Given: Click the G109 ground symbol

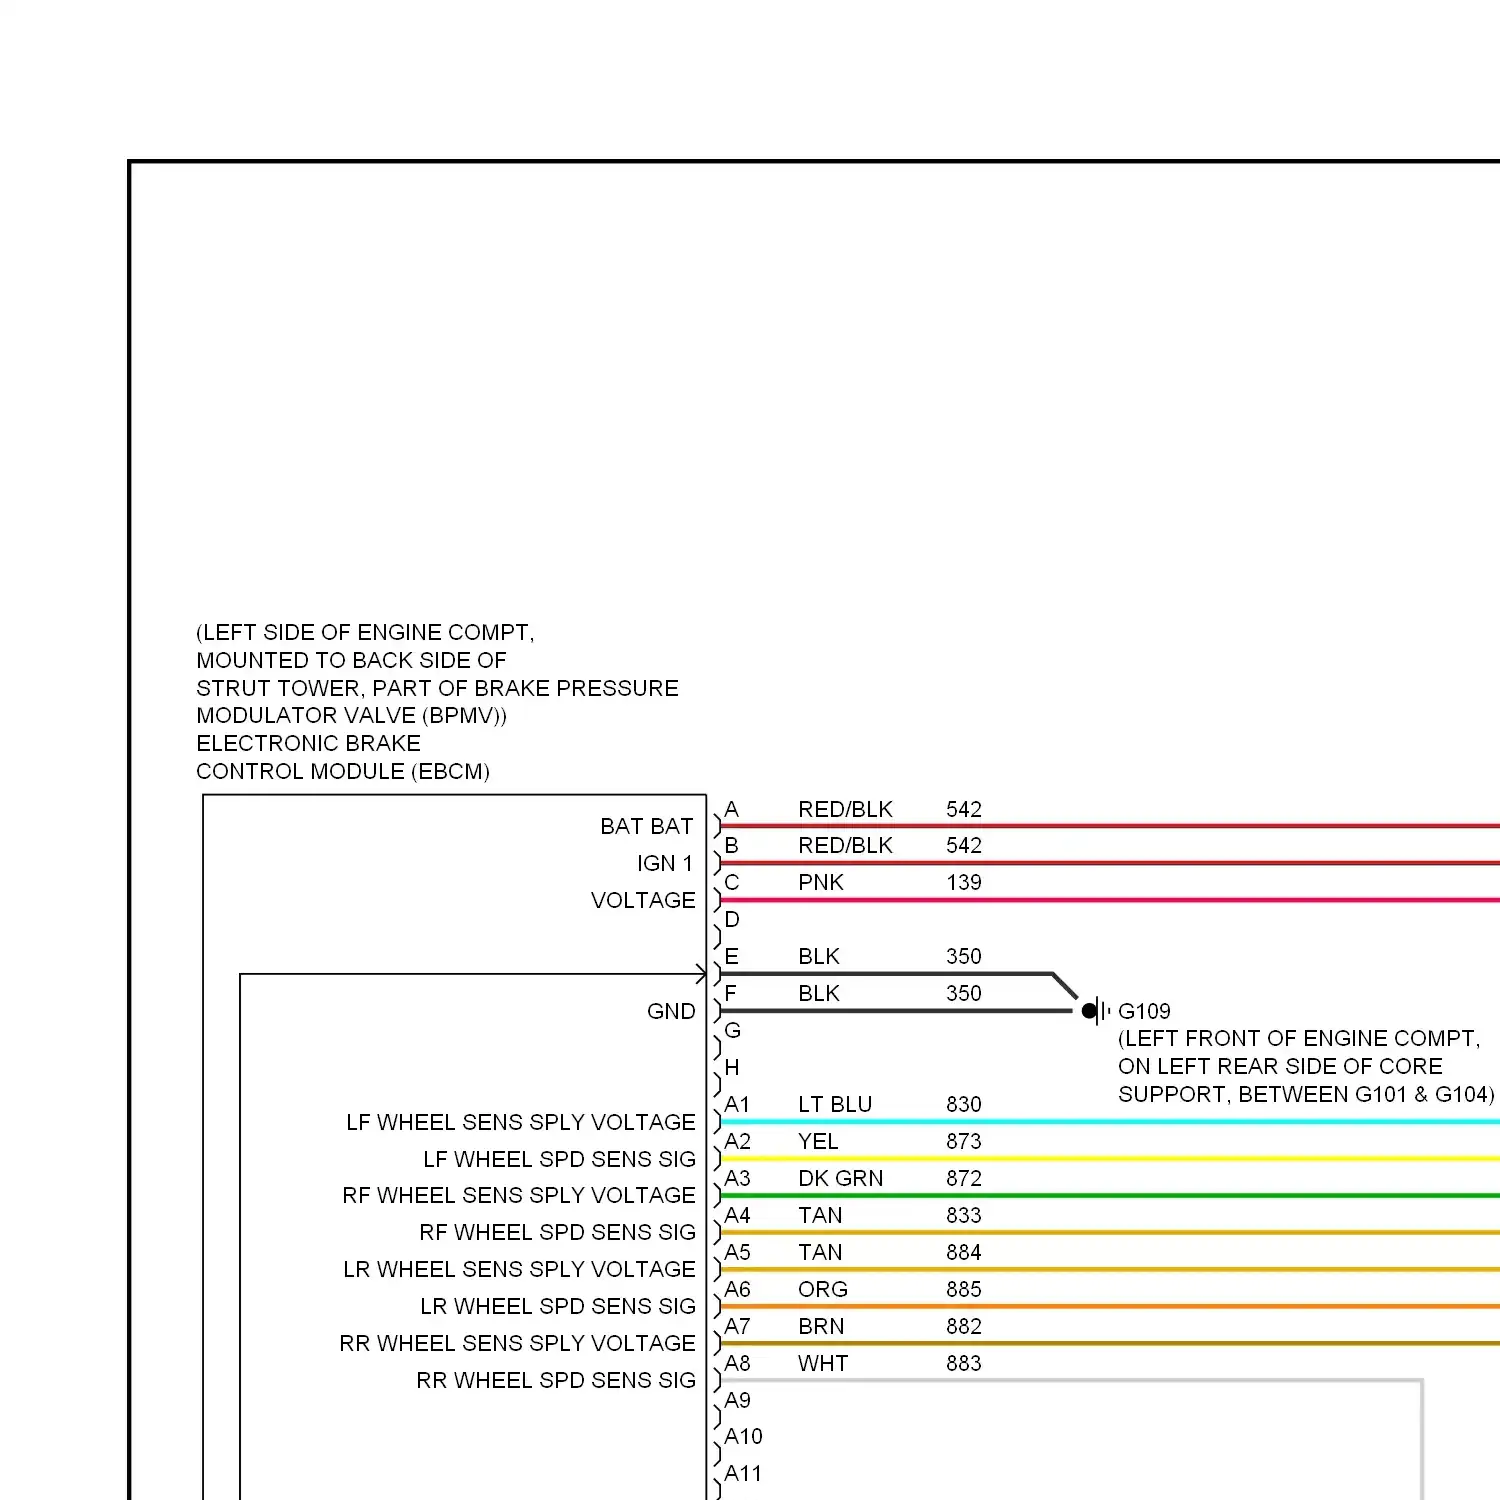Looking at the screenshot, I should click(1096, 1011).
